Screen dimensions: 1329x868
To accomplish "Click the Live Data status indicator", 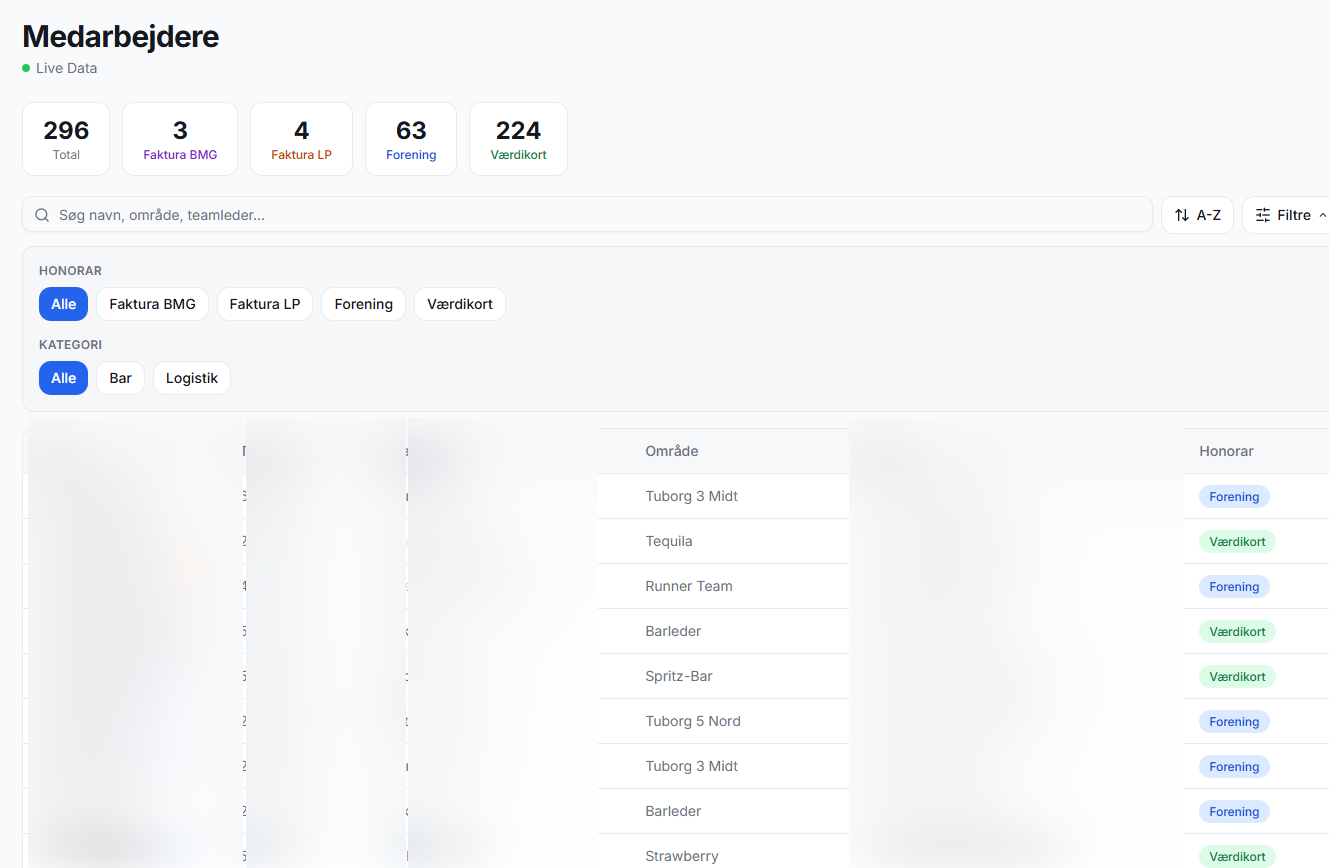I will tap(59, 68).
